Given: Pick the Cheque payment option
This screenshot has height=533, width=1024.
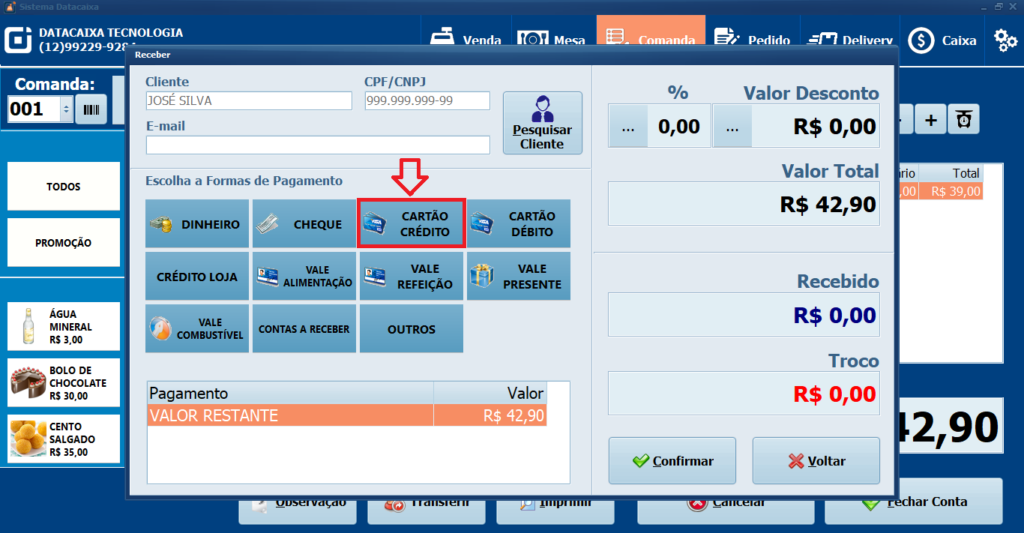Looking at the screenshot, I should (x=304, y=224).
